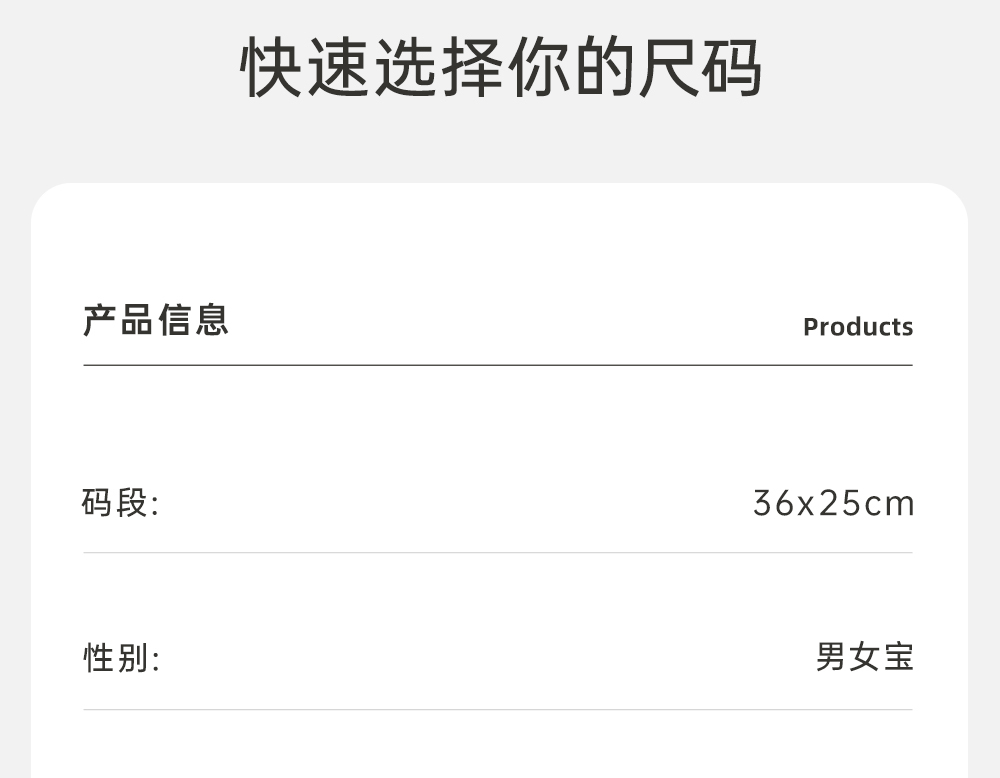Click empty space between 码段 and 36x25cm

pyautogui.click(x=450, y=503)
